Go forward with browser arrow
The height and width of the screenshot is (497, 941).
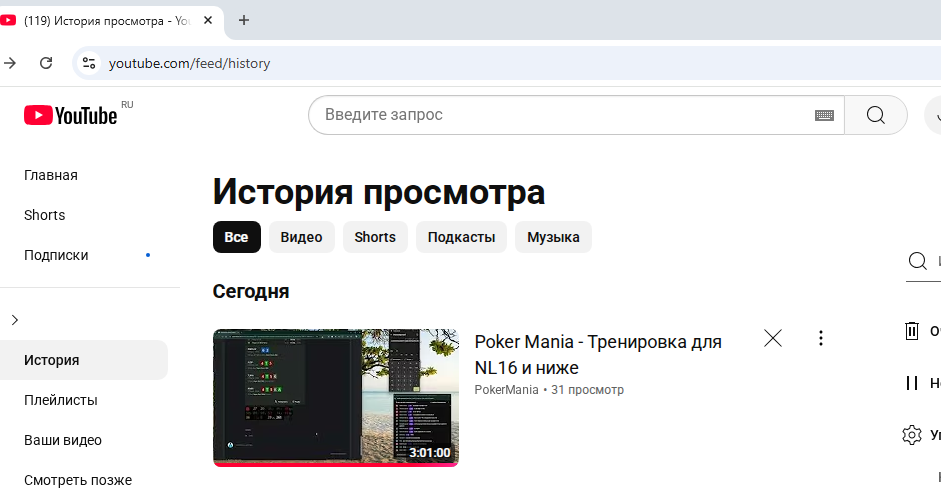10,63
